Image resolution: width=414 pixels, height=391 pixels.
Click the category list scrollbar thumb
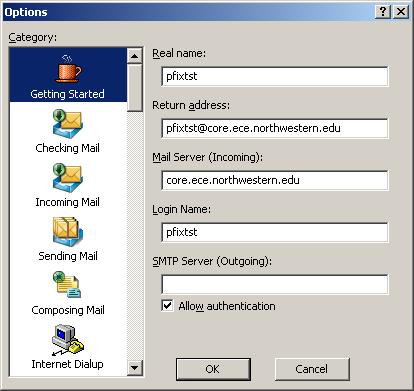135,87
